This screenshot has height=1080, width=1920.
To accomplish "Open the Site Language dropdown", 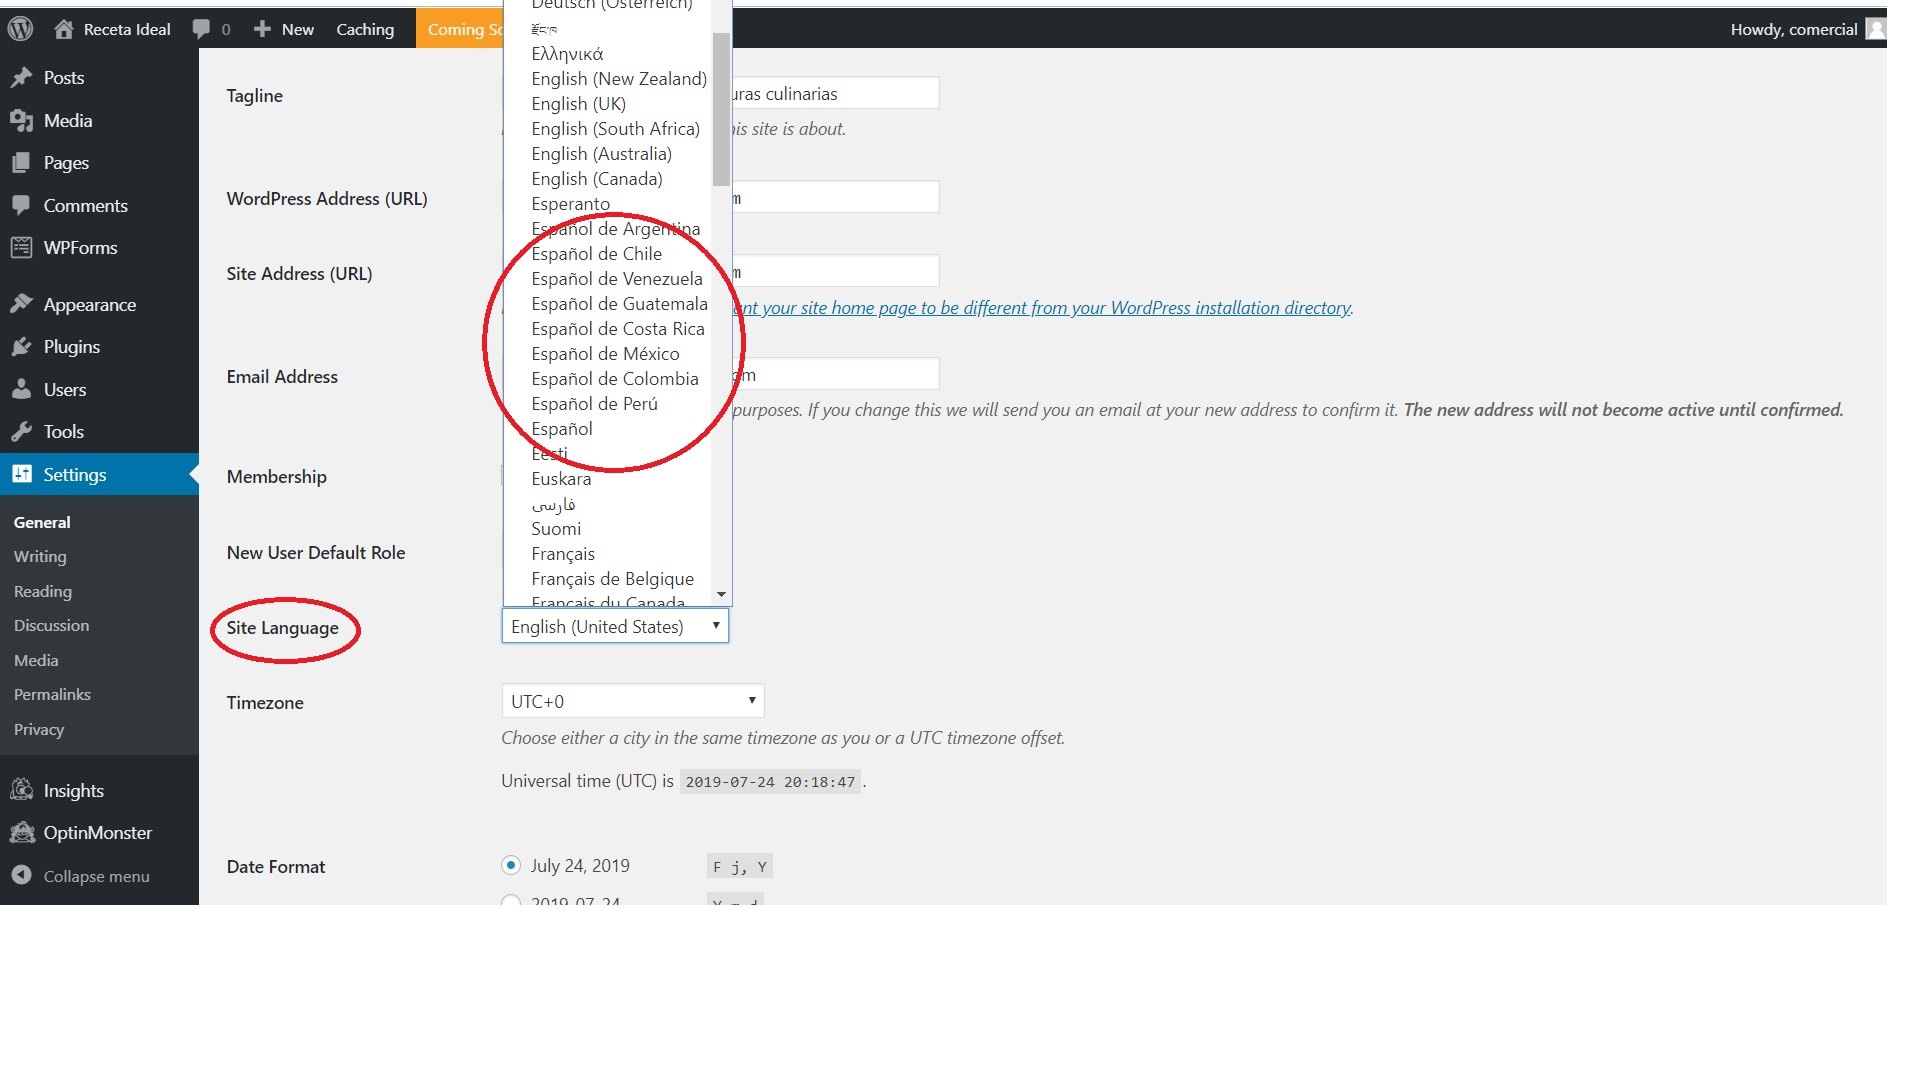I will click(x=614, y=627).
